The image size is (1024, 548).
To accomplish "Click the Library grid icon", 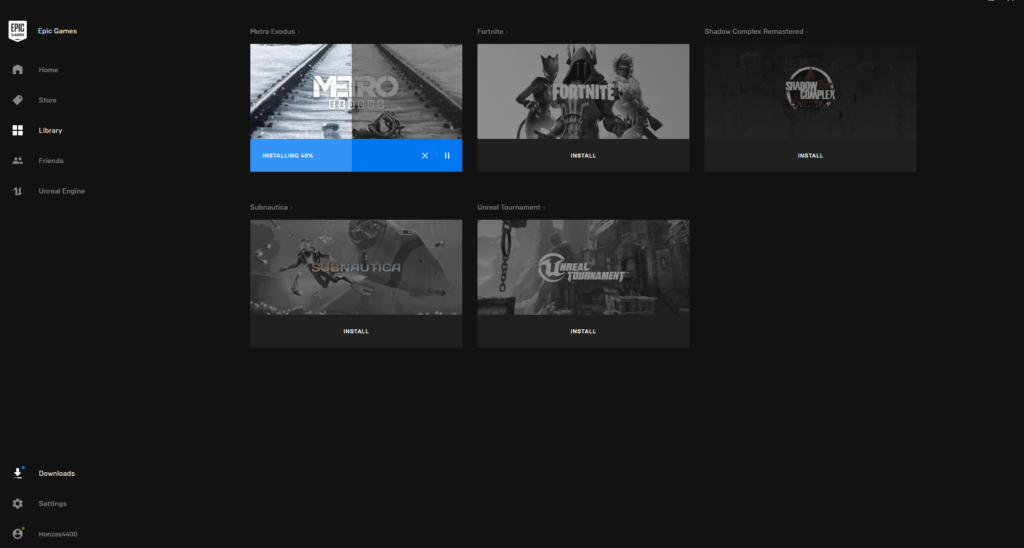I will pos(17,130).
